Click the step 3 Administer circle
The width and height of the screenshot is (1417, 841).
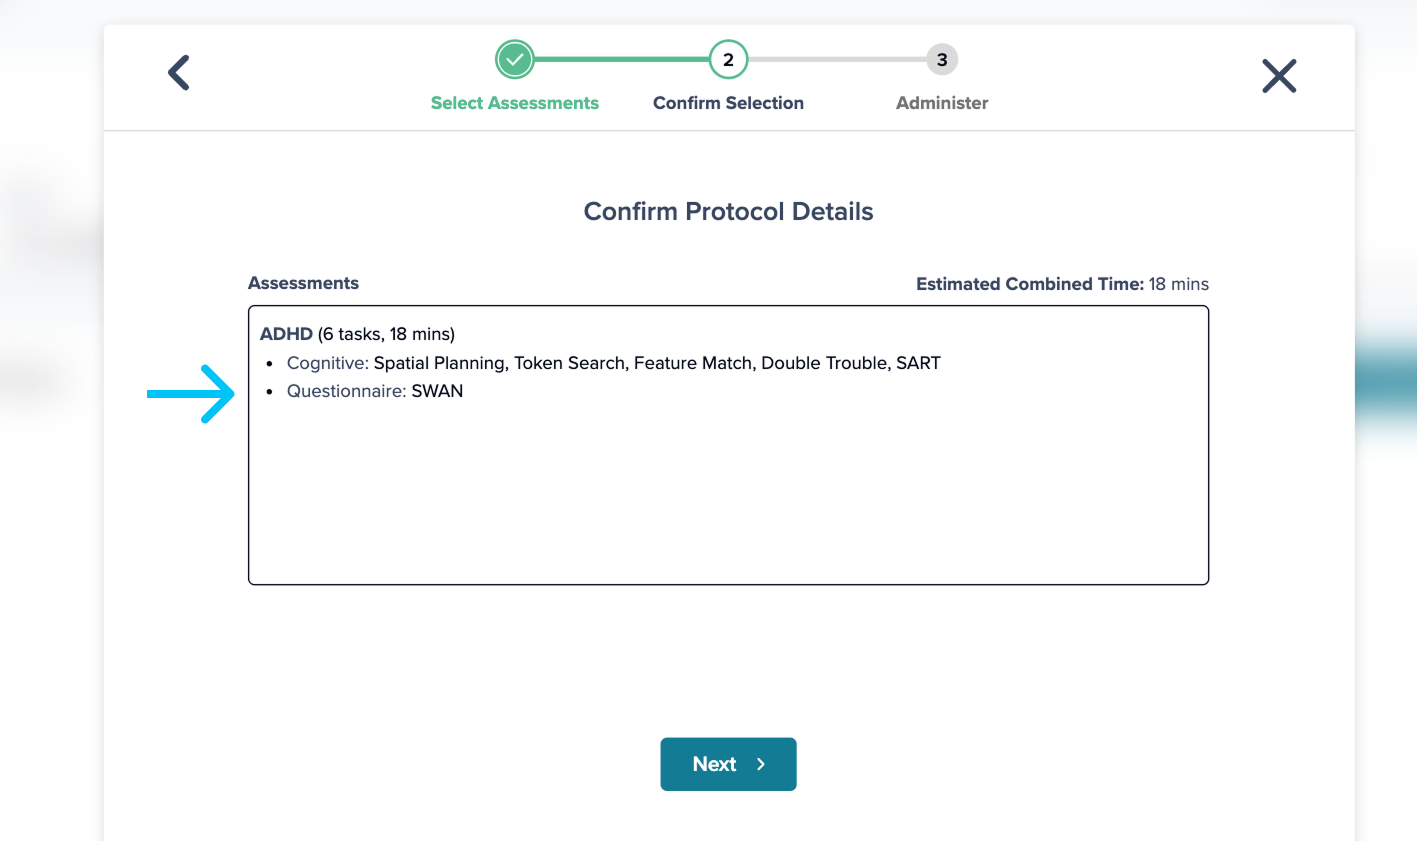[941, 59]
